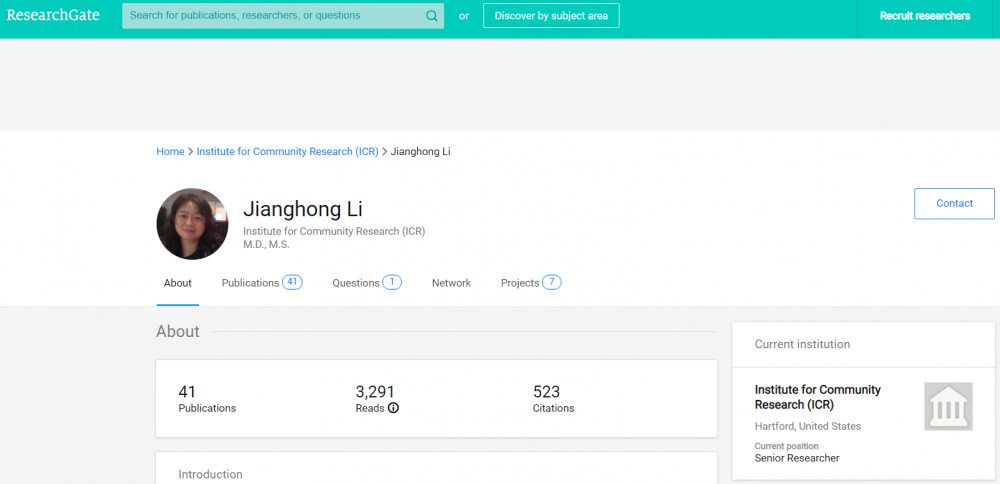Open the Recruit researchers link
The height and width of the screenshot is (484, 1000).
(924, 16)
